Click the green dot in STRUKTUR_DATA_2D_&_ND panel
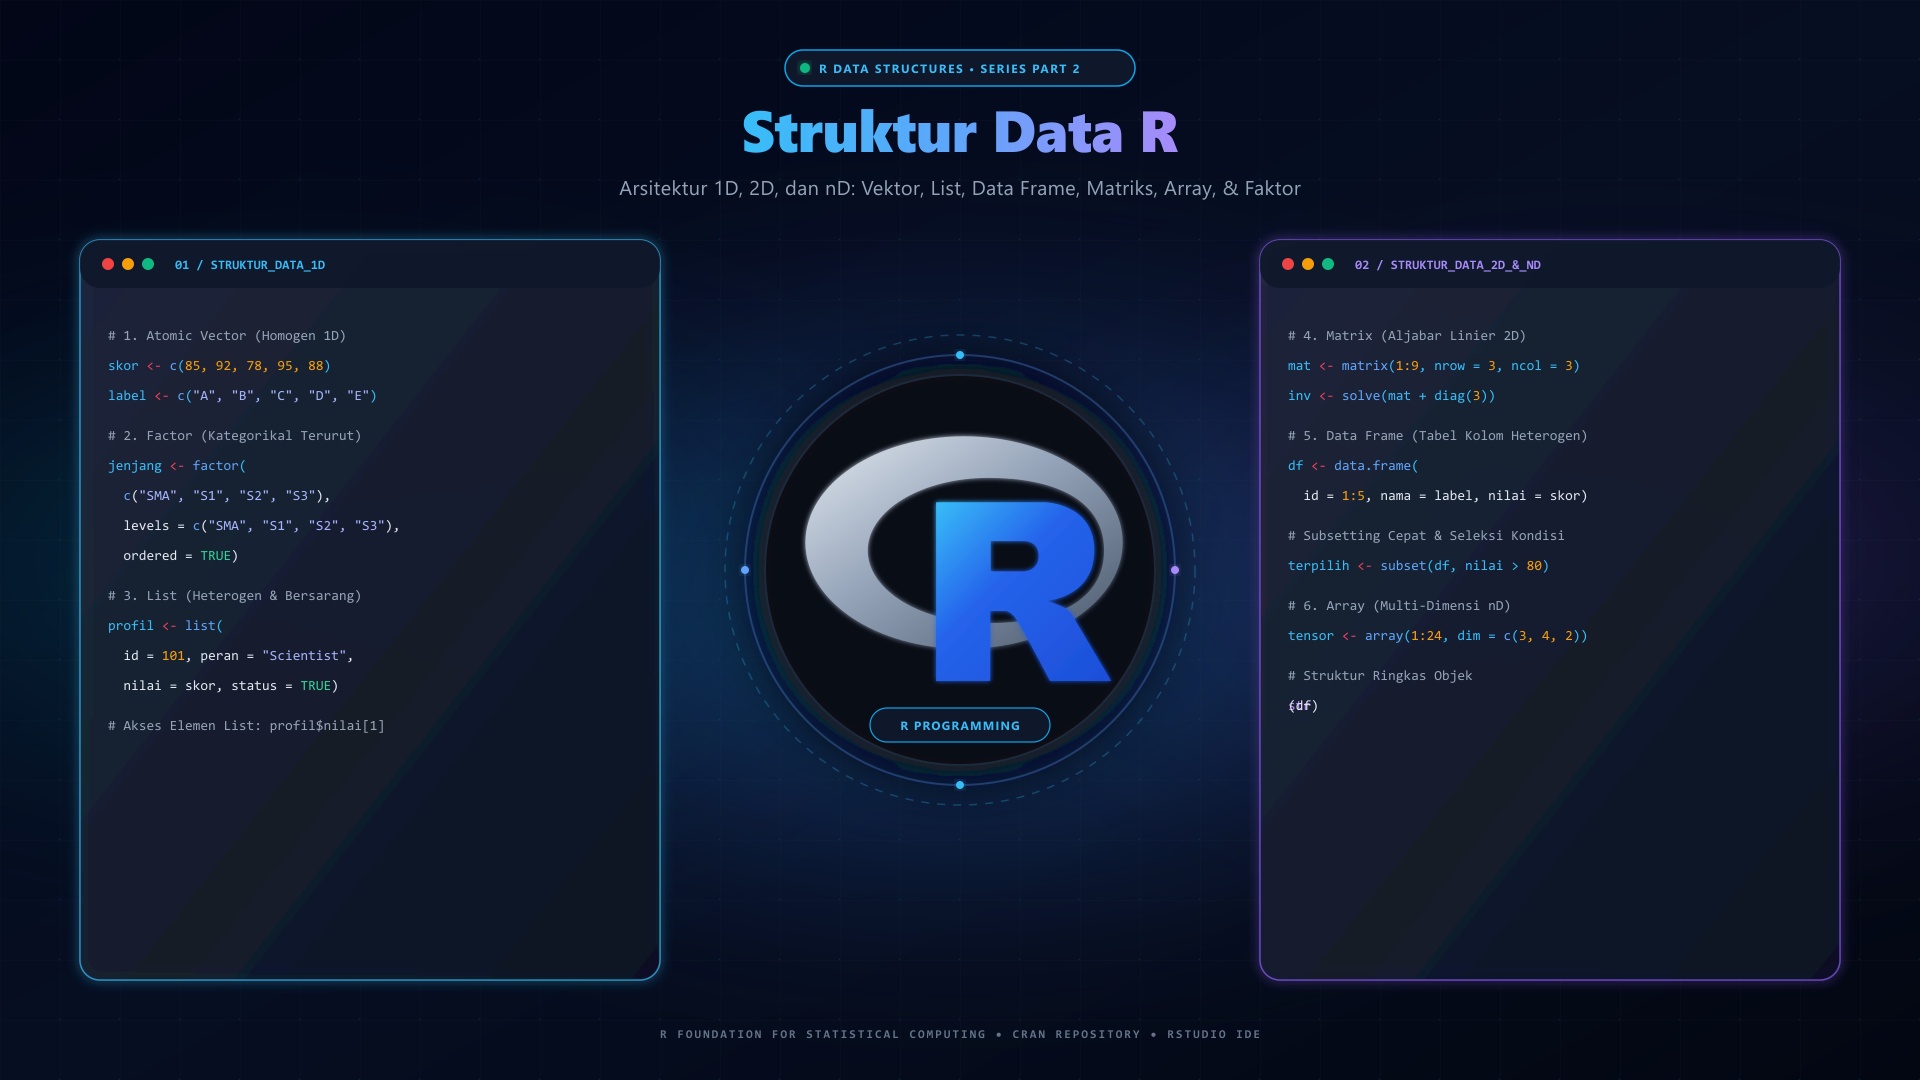The height and width of the screenshot is (1080, 1920). click(1328, 264)
